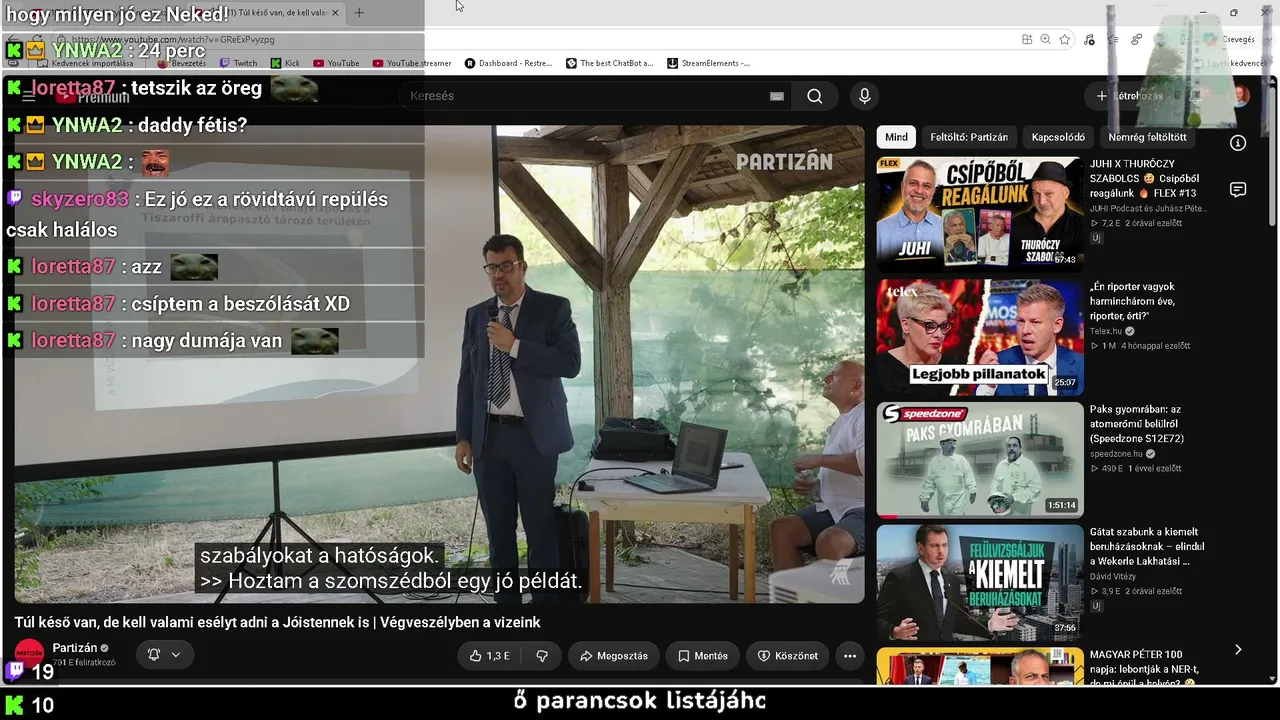Open the Dashboard - Restre... bookmark
Screen dimensions: 1280x720
pyautogui.click(x=508, y=63)
